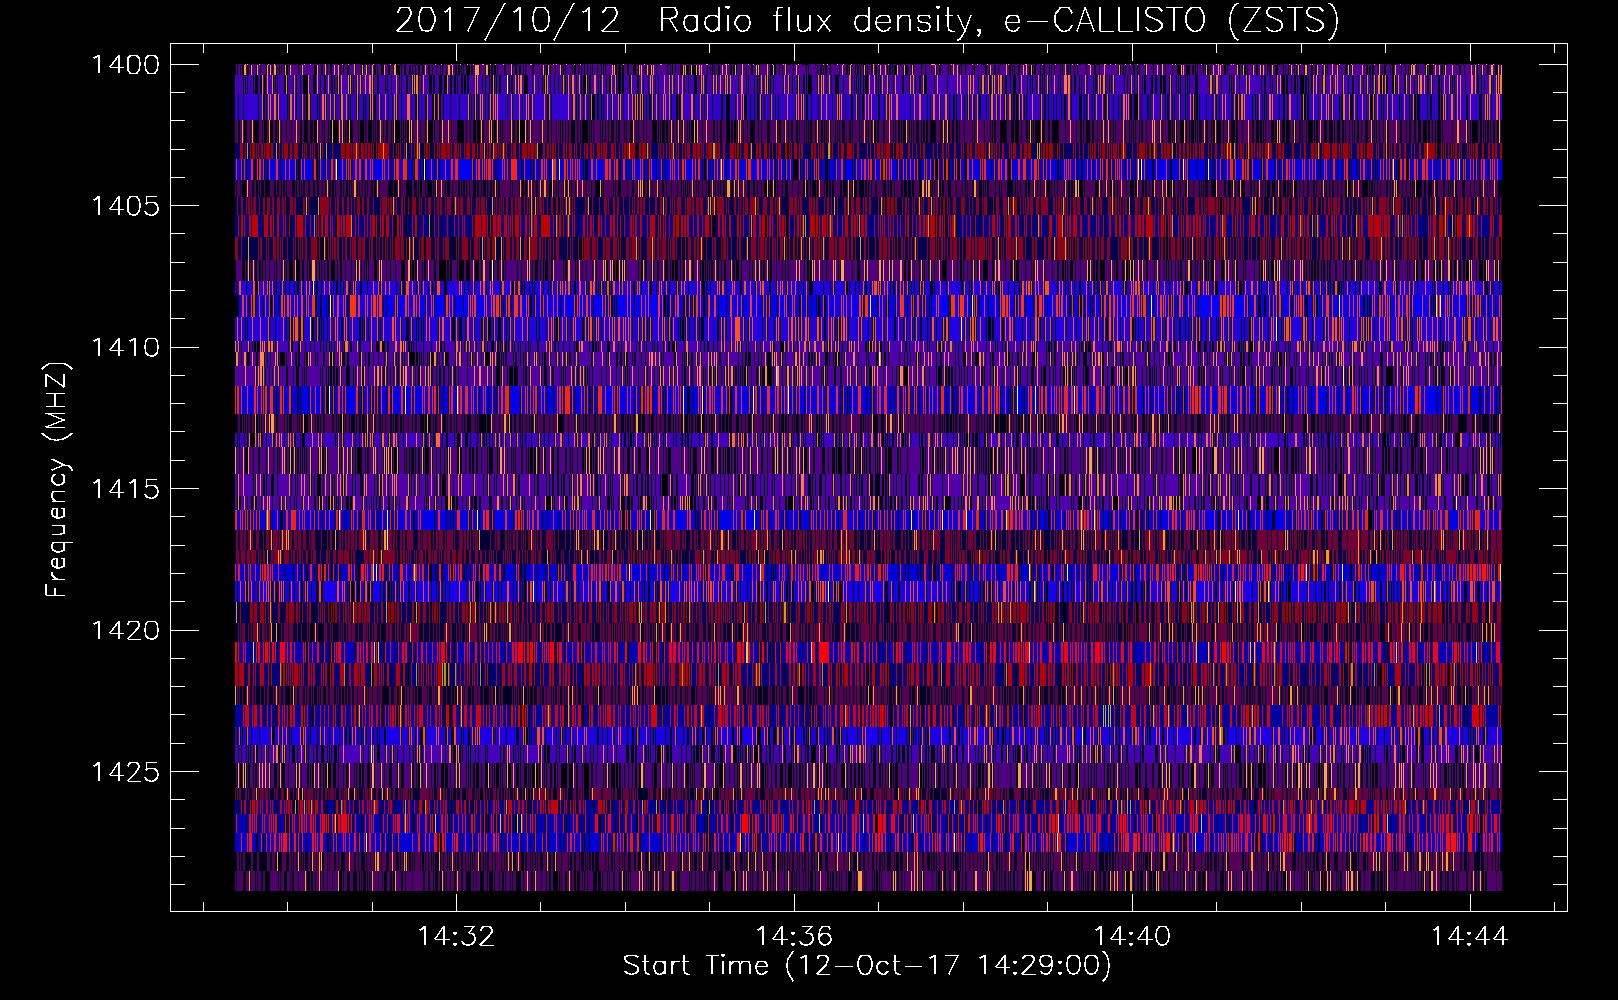Viewport: 1618px width, 1000px height.
Task: Click the 14:40 time tick label
Action: (x=1132, y=937)
